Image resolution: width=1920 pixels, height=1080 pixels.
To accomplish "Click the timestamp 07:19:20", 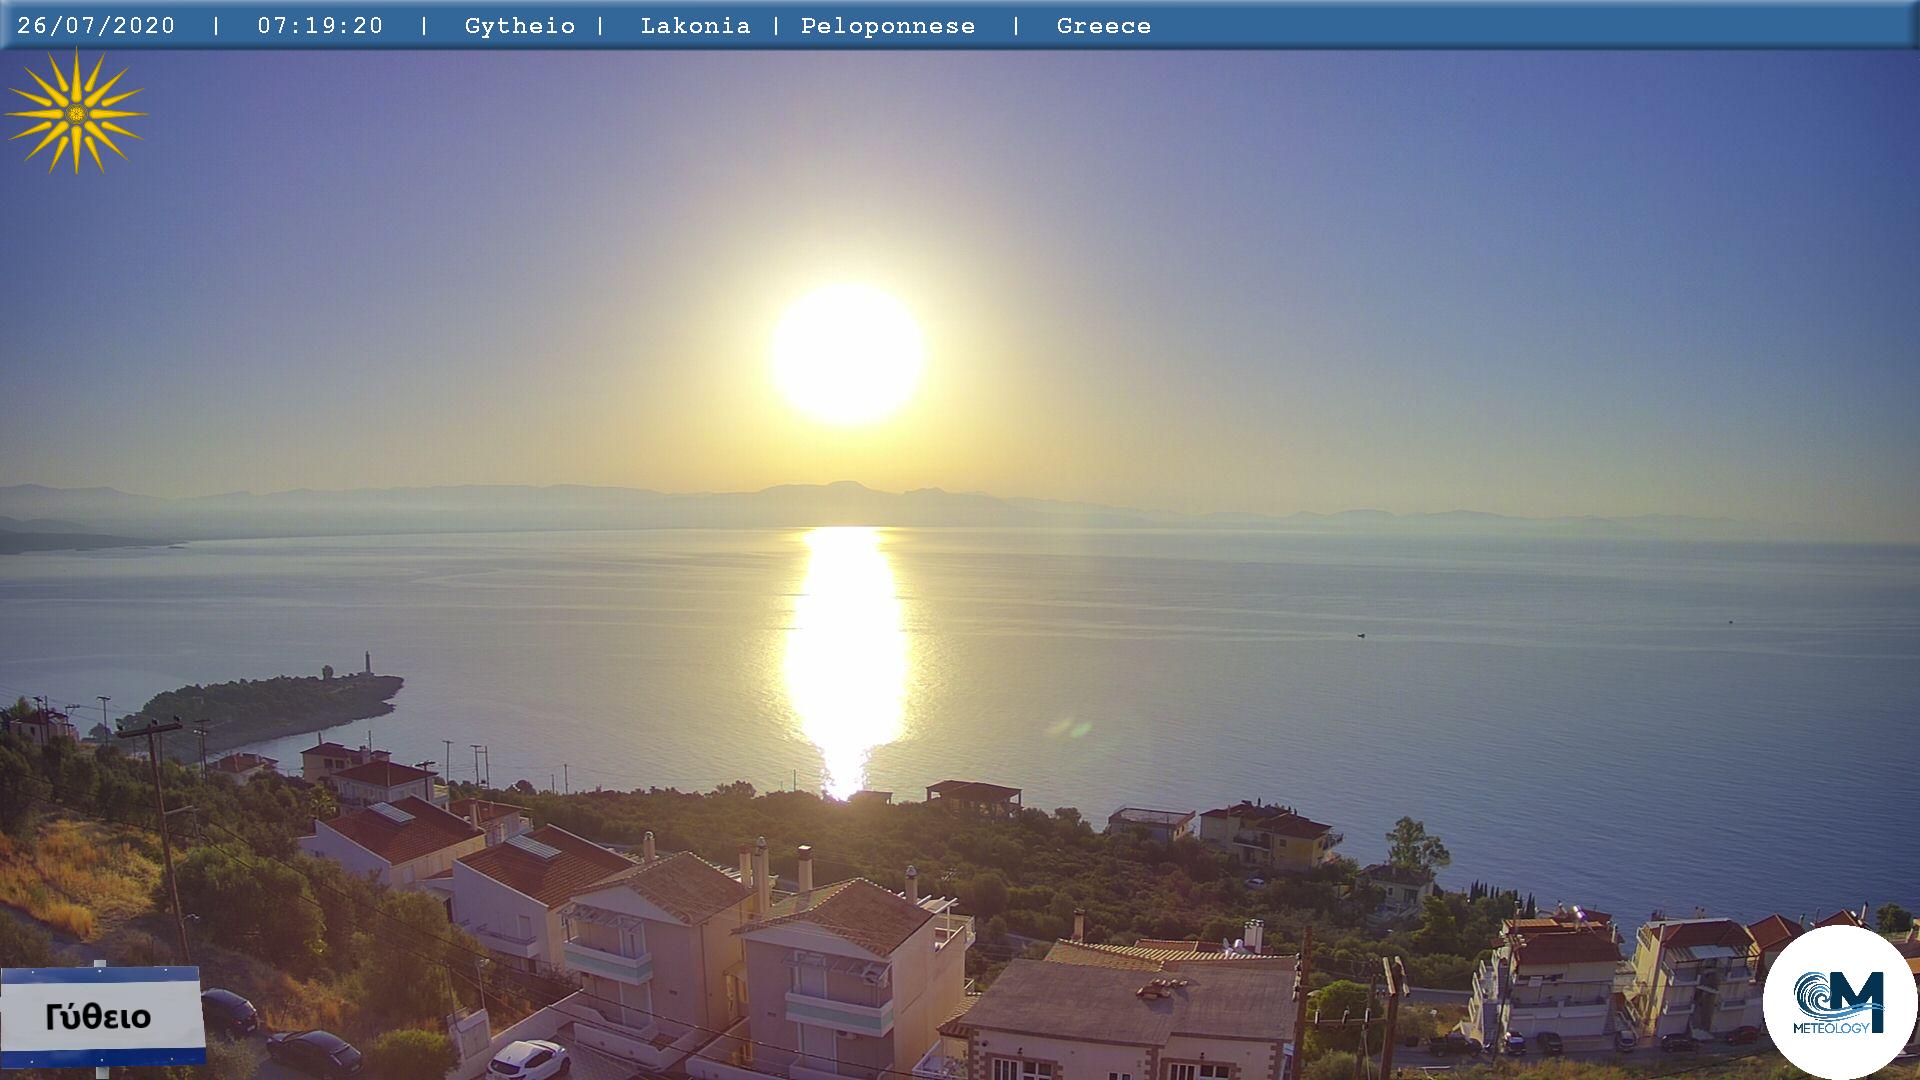I will pyautogui.click(x=320, y=26).
